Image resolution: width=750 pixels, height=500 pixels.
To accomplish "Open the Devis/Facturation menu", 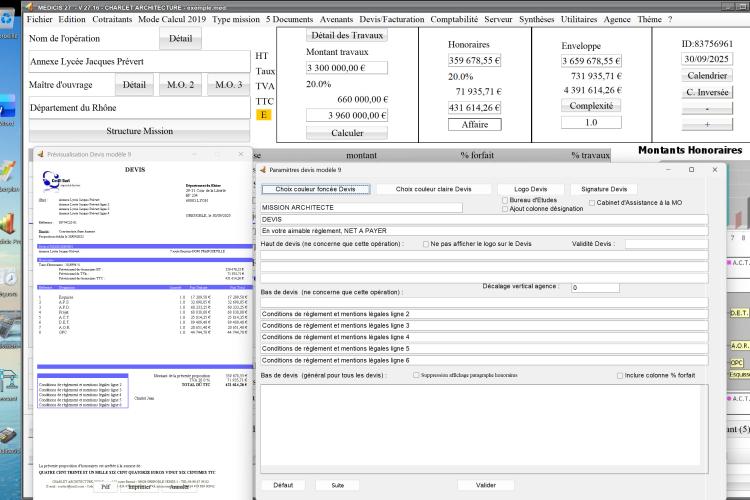I will click(x=392, y=19).
